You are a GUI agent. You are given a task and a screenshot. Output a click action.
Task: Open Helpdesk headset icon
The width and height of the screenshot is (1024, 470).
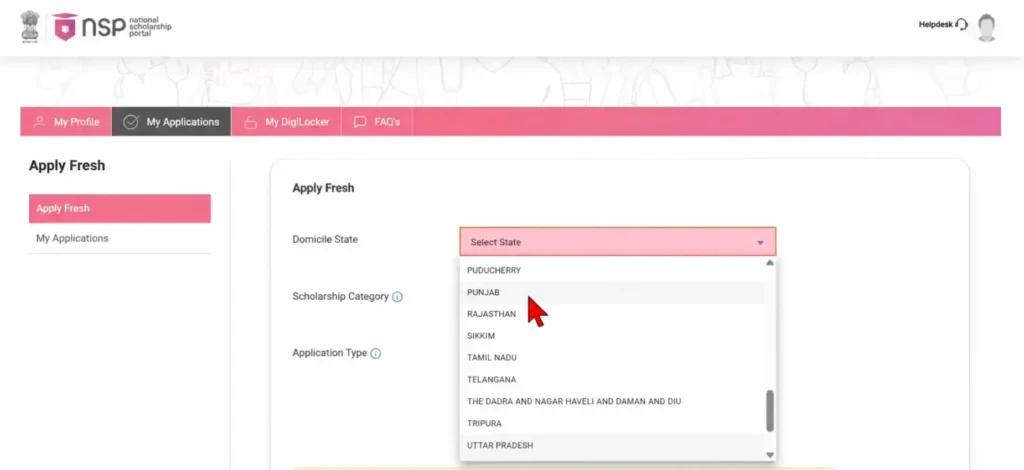(x=961, y=25)
